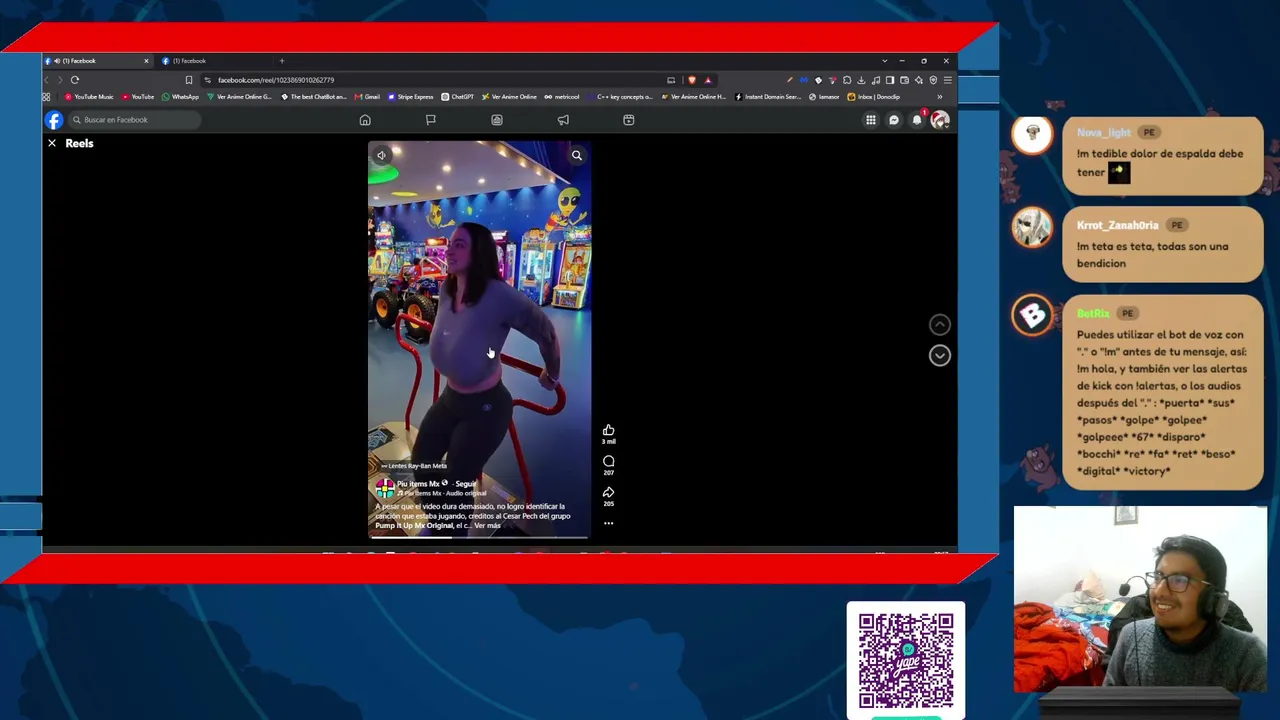1280x720 pixels.
Task: Toggle the browser sidebar panel icon
Action: click(890, 80)
